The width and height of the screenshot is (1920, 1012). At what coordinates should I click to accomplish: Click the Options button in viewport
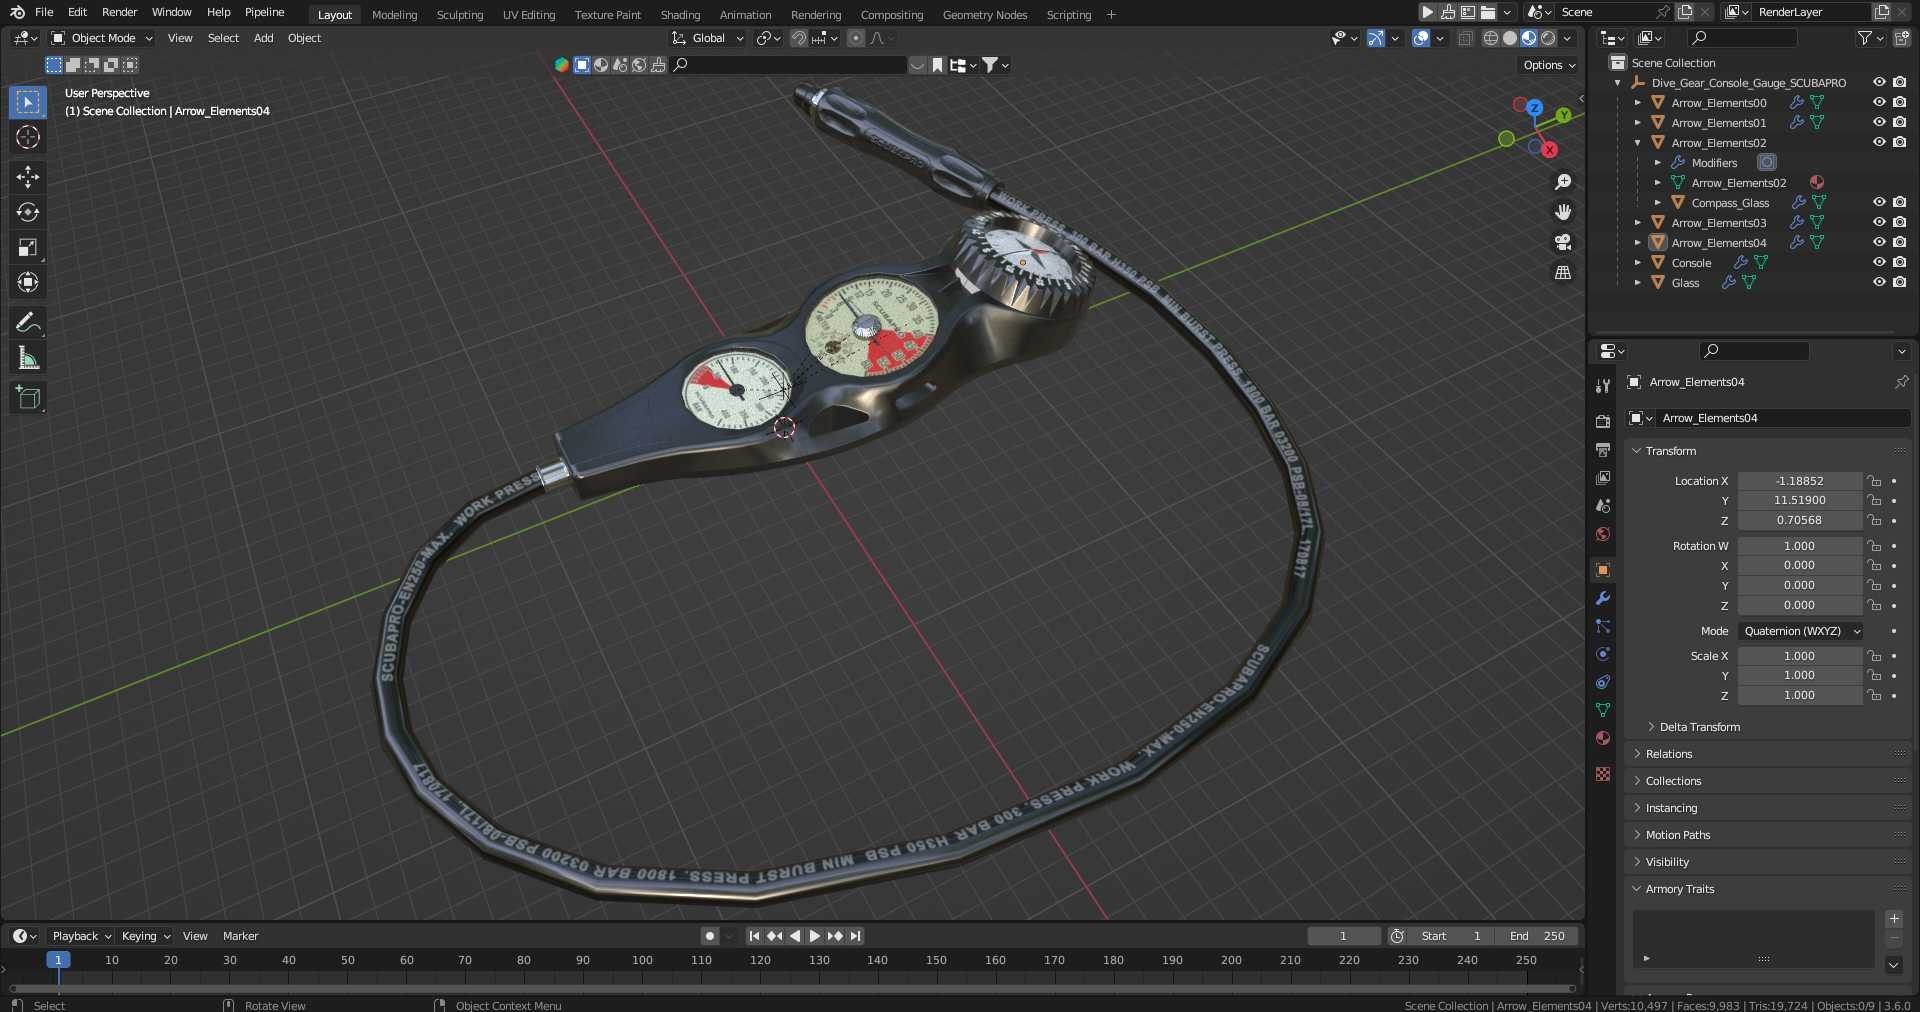coord(1549,65)
